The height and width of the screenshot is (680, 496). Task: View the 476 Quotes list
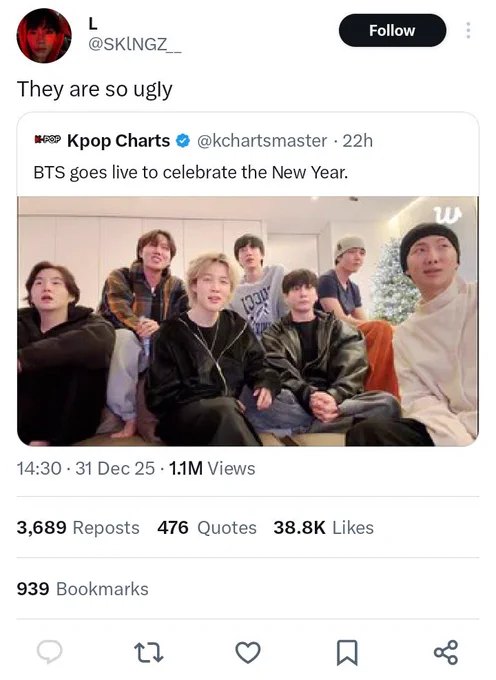point(207,528)
